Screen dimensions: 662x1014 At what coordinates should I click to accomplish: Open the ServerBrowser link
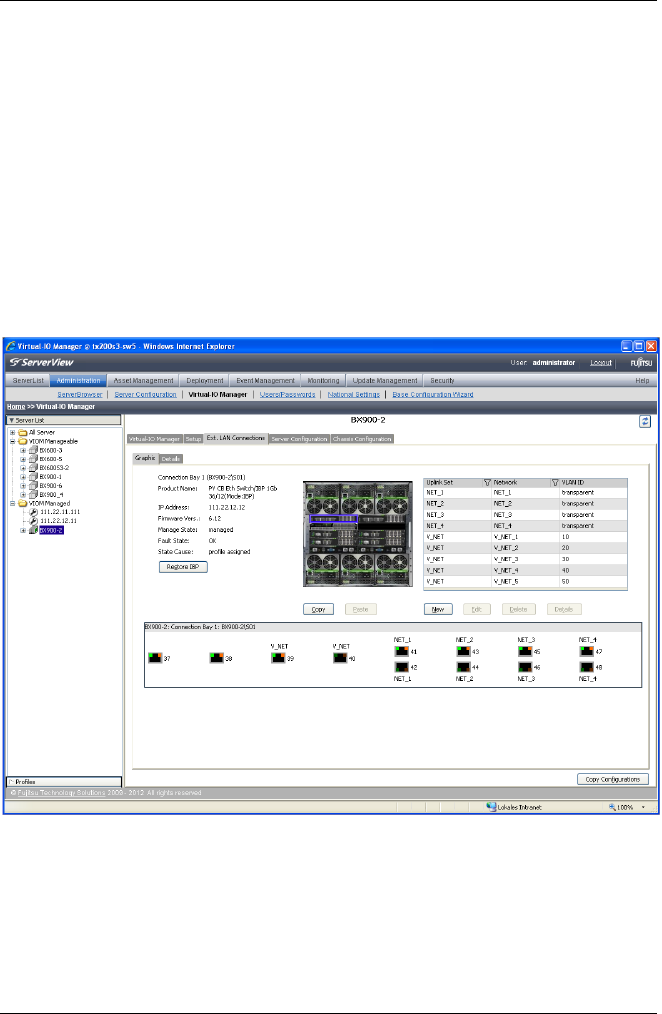[x=80, y=394]
